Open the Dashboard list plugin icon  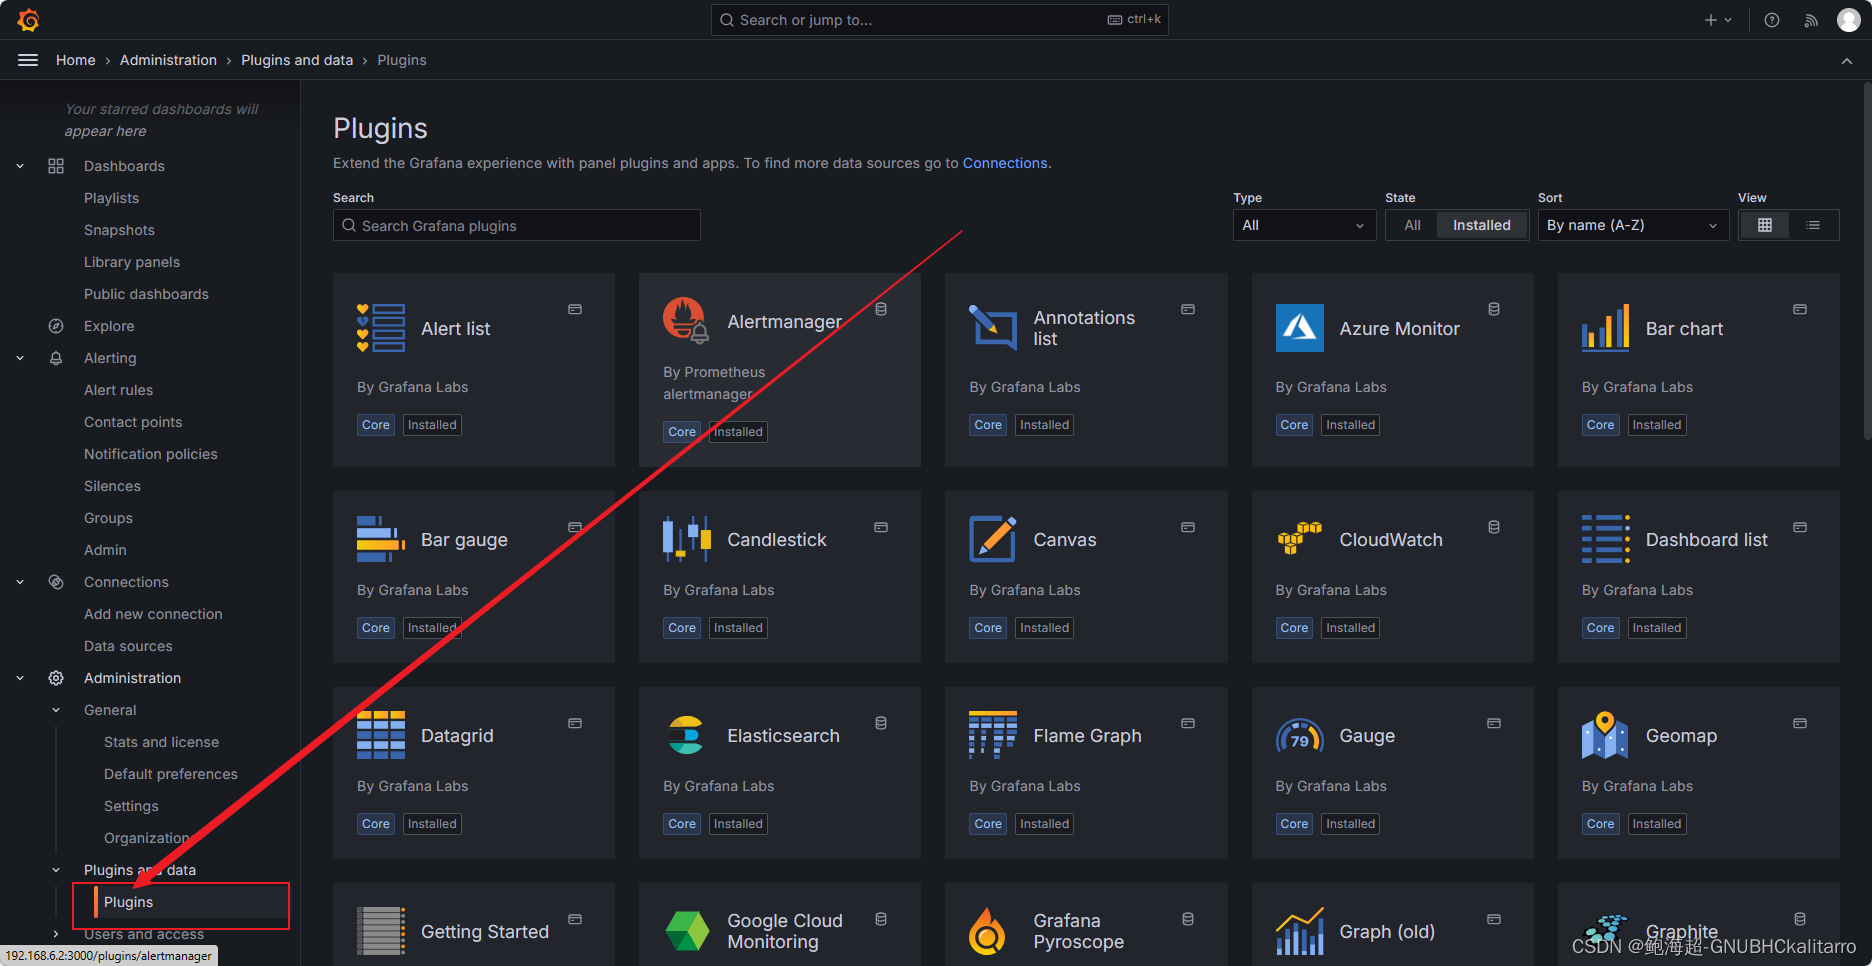[1606, 539]
